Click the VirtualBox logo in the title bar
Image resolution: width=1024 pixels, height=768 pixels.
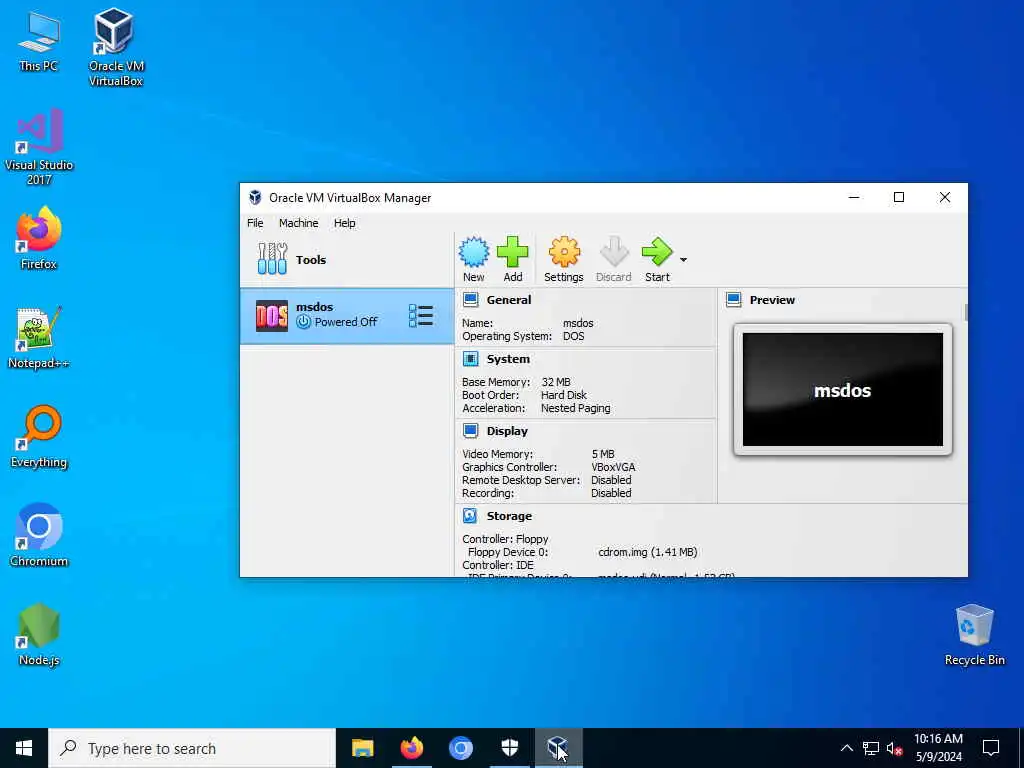click(255, 198)
